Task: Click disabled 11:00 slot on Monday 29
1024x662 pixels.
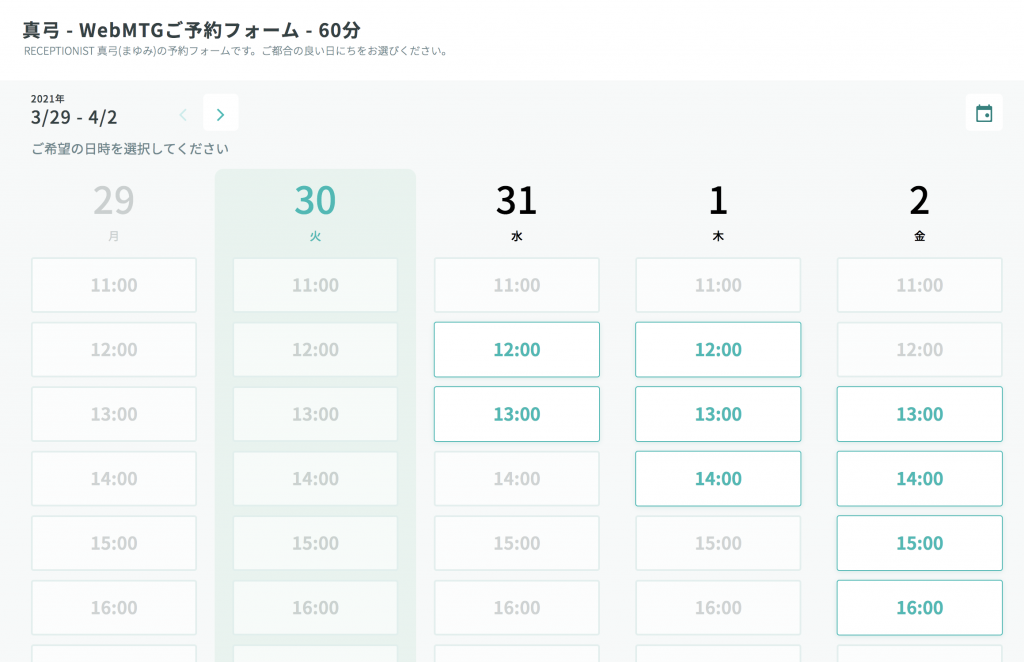Action: tap(114, 285)
